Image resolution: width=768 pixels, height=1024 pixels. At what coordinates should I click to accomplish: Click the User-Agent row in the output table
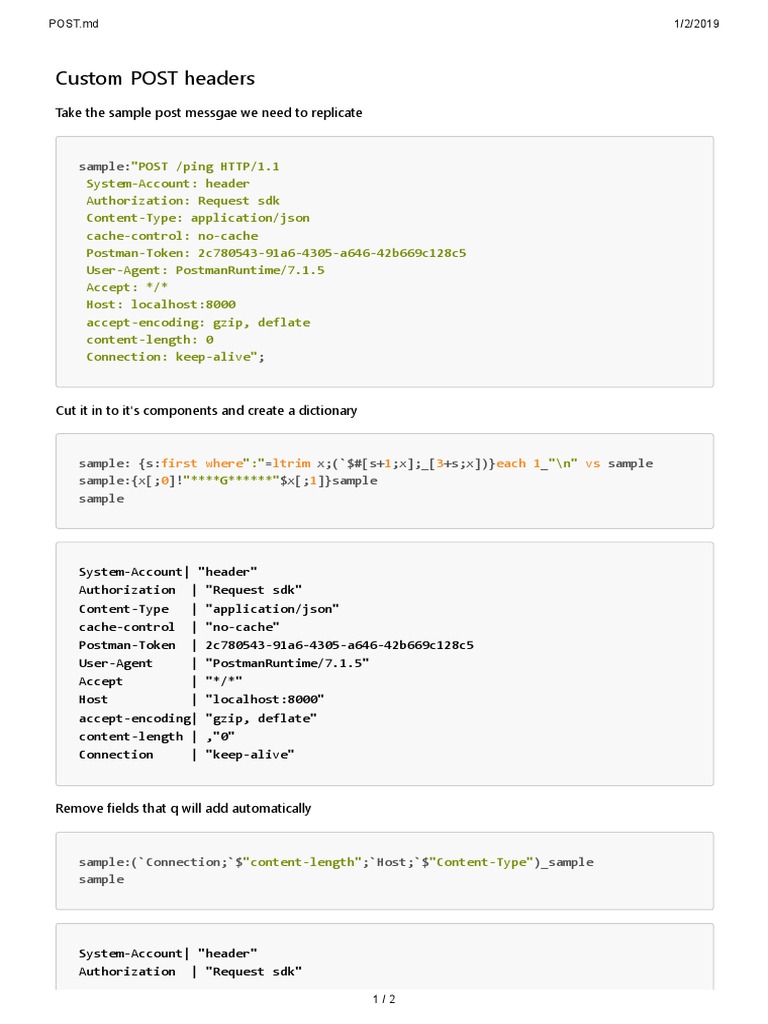[224, 663]
